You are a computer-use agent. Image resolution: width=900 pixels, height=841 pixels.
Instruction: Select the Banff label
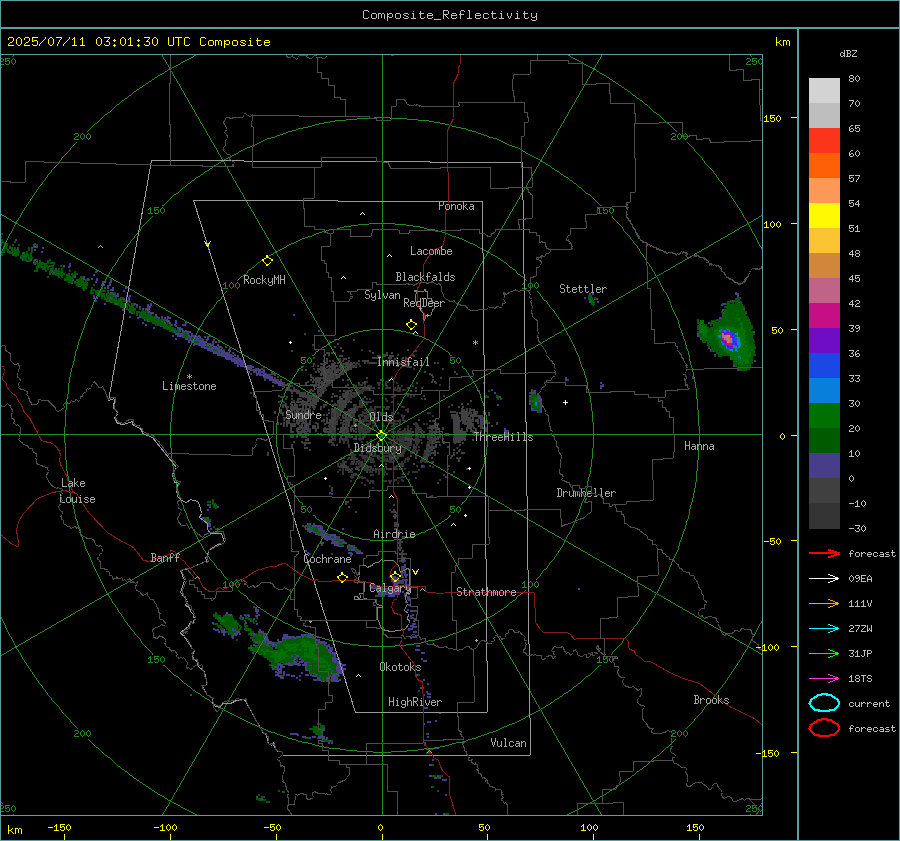click(x=165, y=557)
